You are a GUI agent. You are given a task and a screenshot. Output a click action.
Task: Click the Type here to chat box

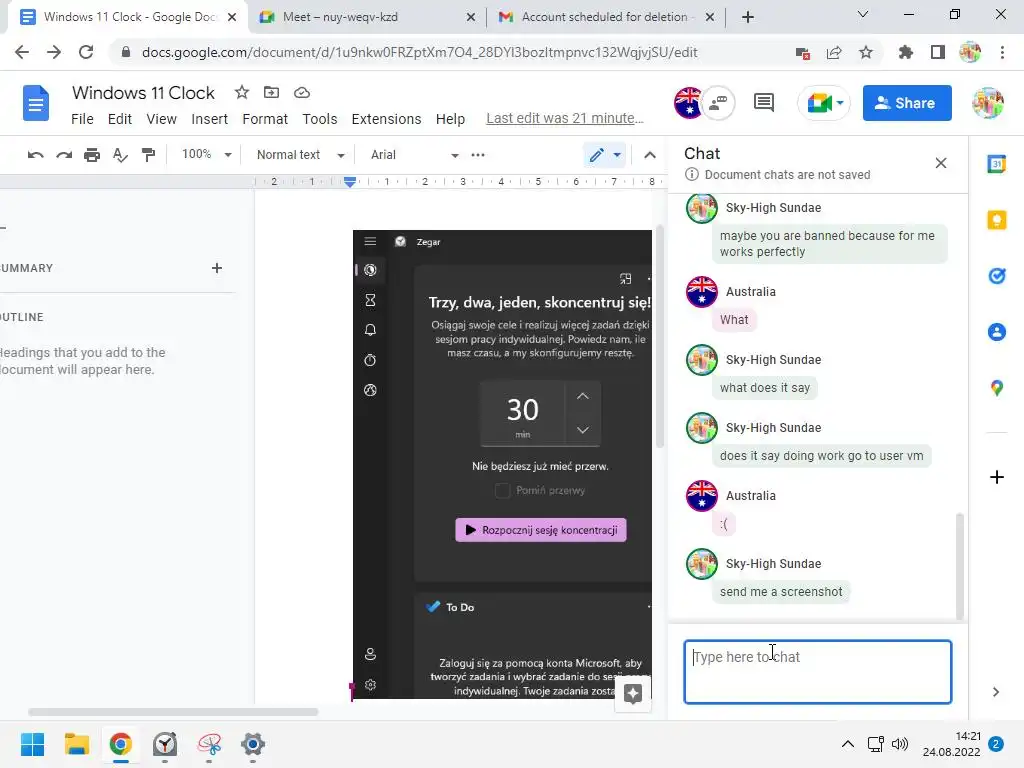pyautogui.click(x=818, y=671)
